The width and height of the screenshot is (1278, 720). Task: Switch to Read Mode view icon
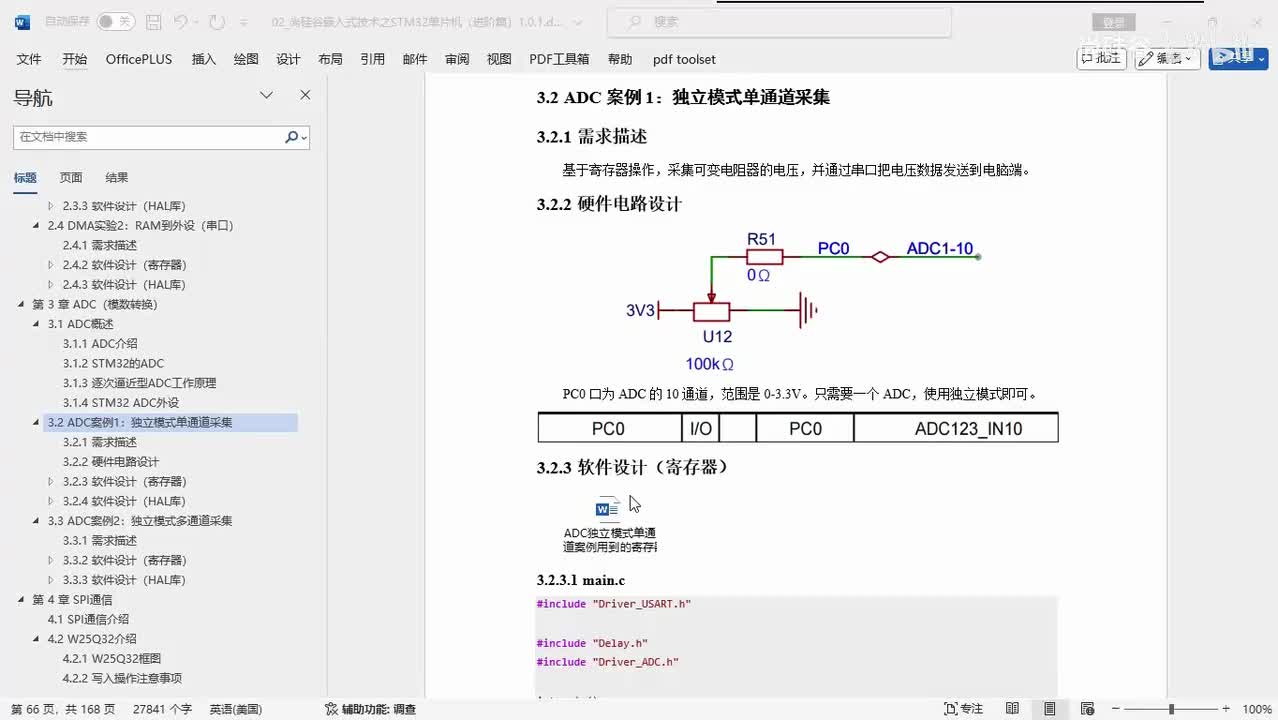tap(1012, 709)
